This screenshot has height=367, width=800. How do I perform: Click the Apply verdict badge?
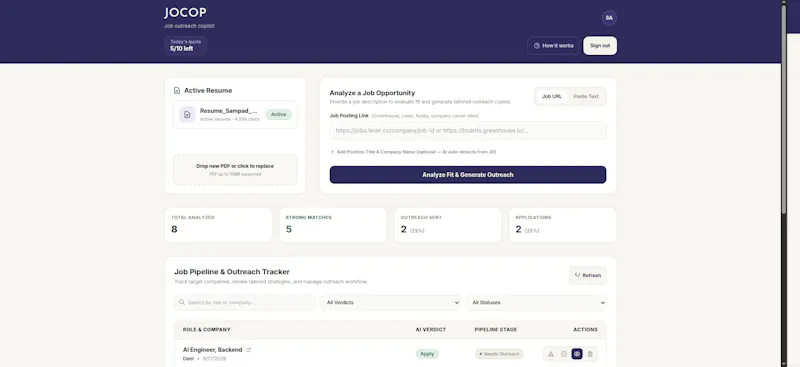click(428, 354)
